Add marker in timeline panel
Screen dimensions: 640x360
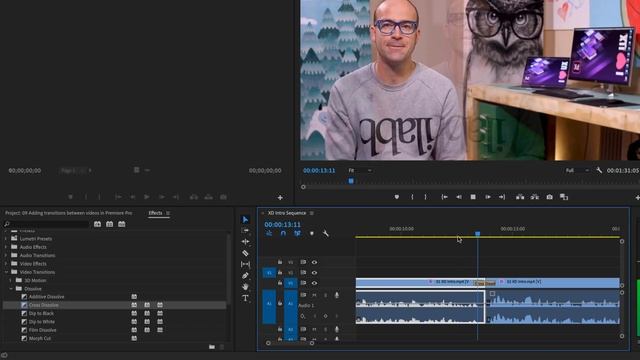[312, 233]
